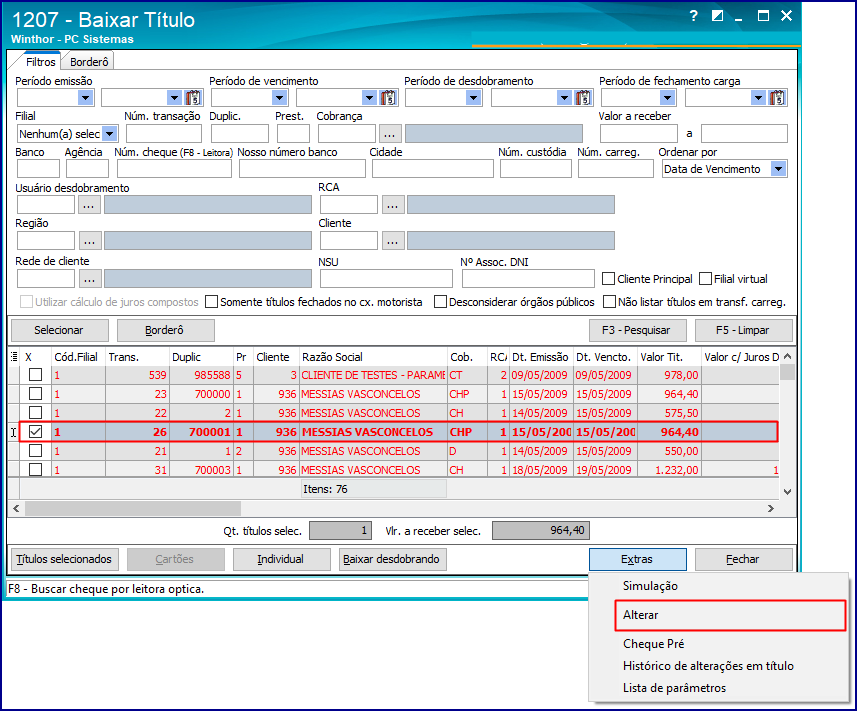Expand Período de desdobramento start date dropdown

tap(473, 98)
